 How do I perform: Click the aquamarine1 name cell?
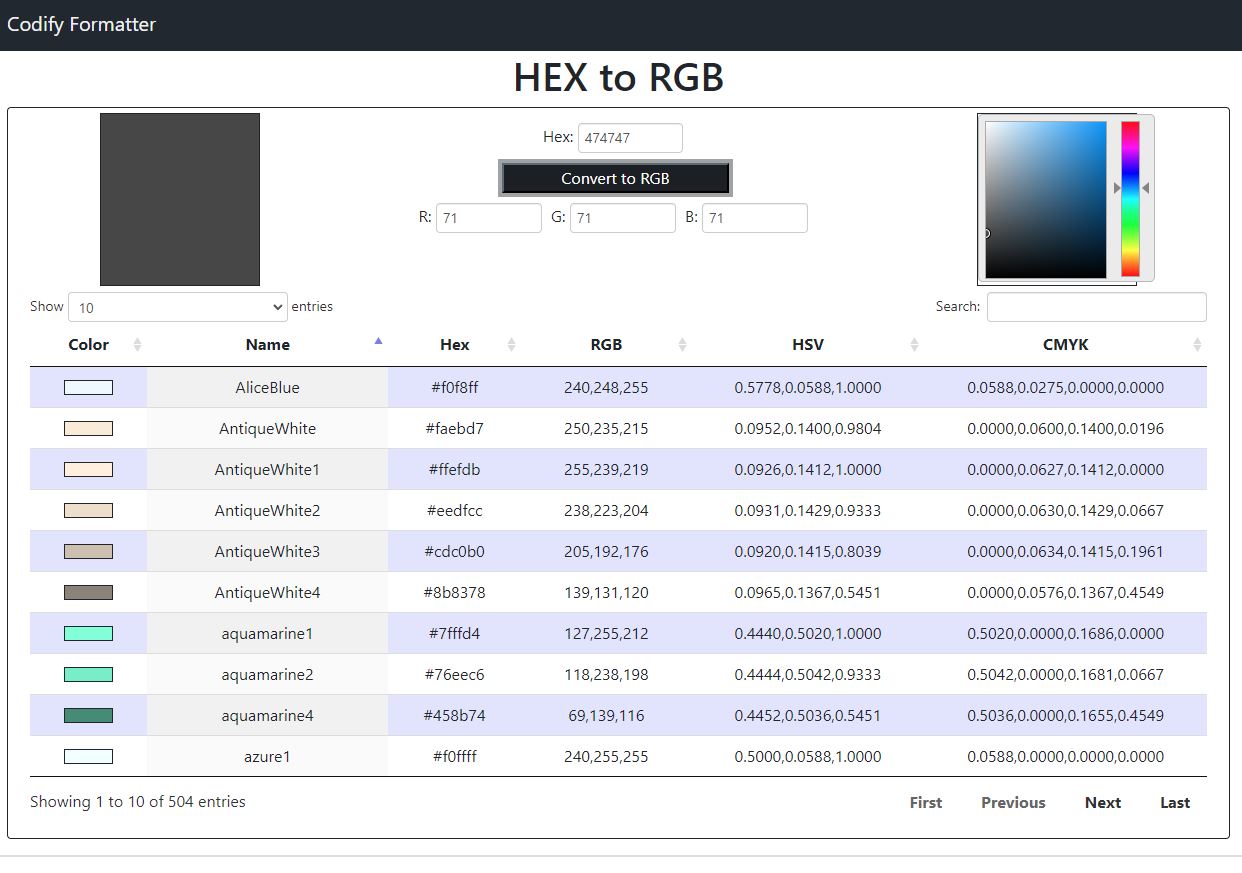267,634
